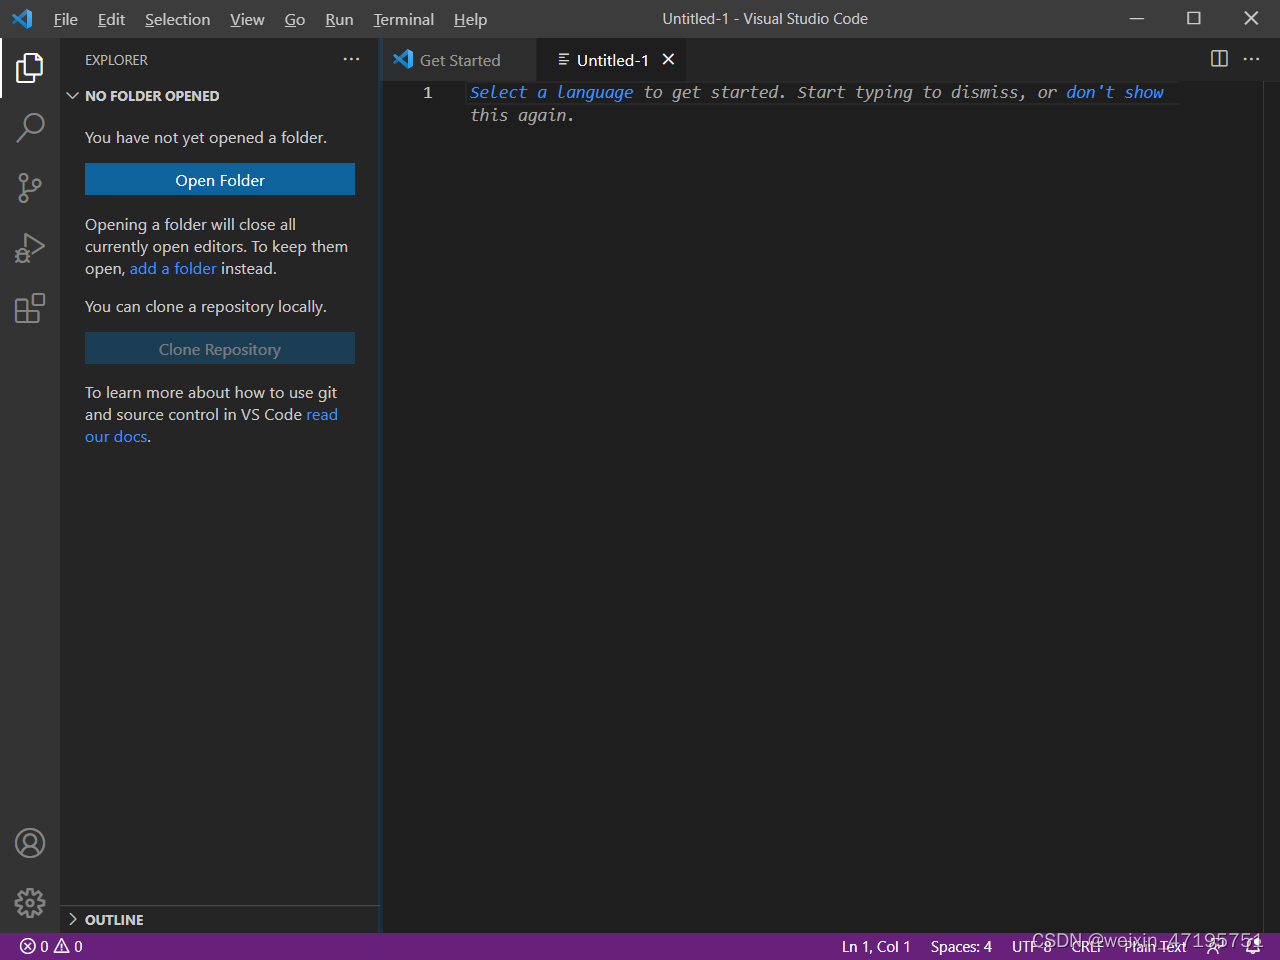
Task: Open the Accounts icon in activity bar
Action: [x=30, y=843]
